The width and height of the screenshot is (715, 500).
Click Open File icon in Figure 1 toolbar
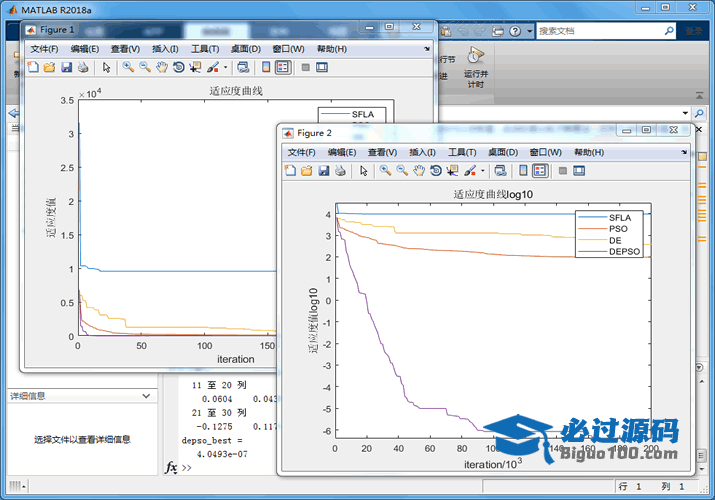tap(50, 67)
